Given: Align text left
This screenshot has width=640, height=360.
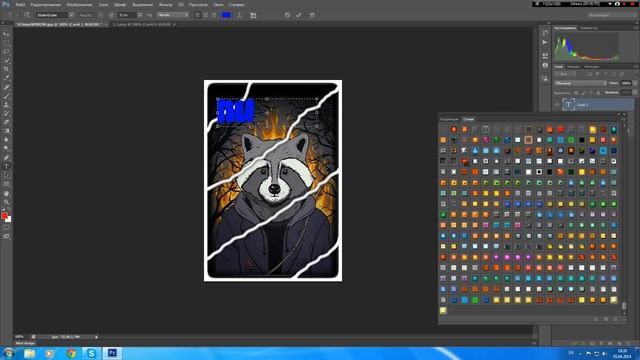Looking at the screenshot, I should (x=198, y=15).
